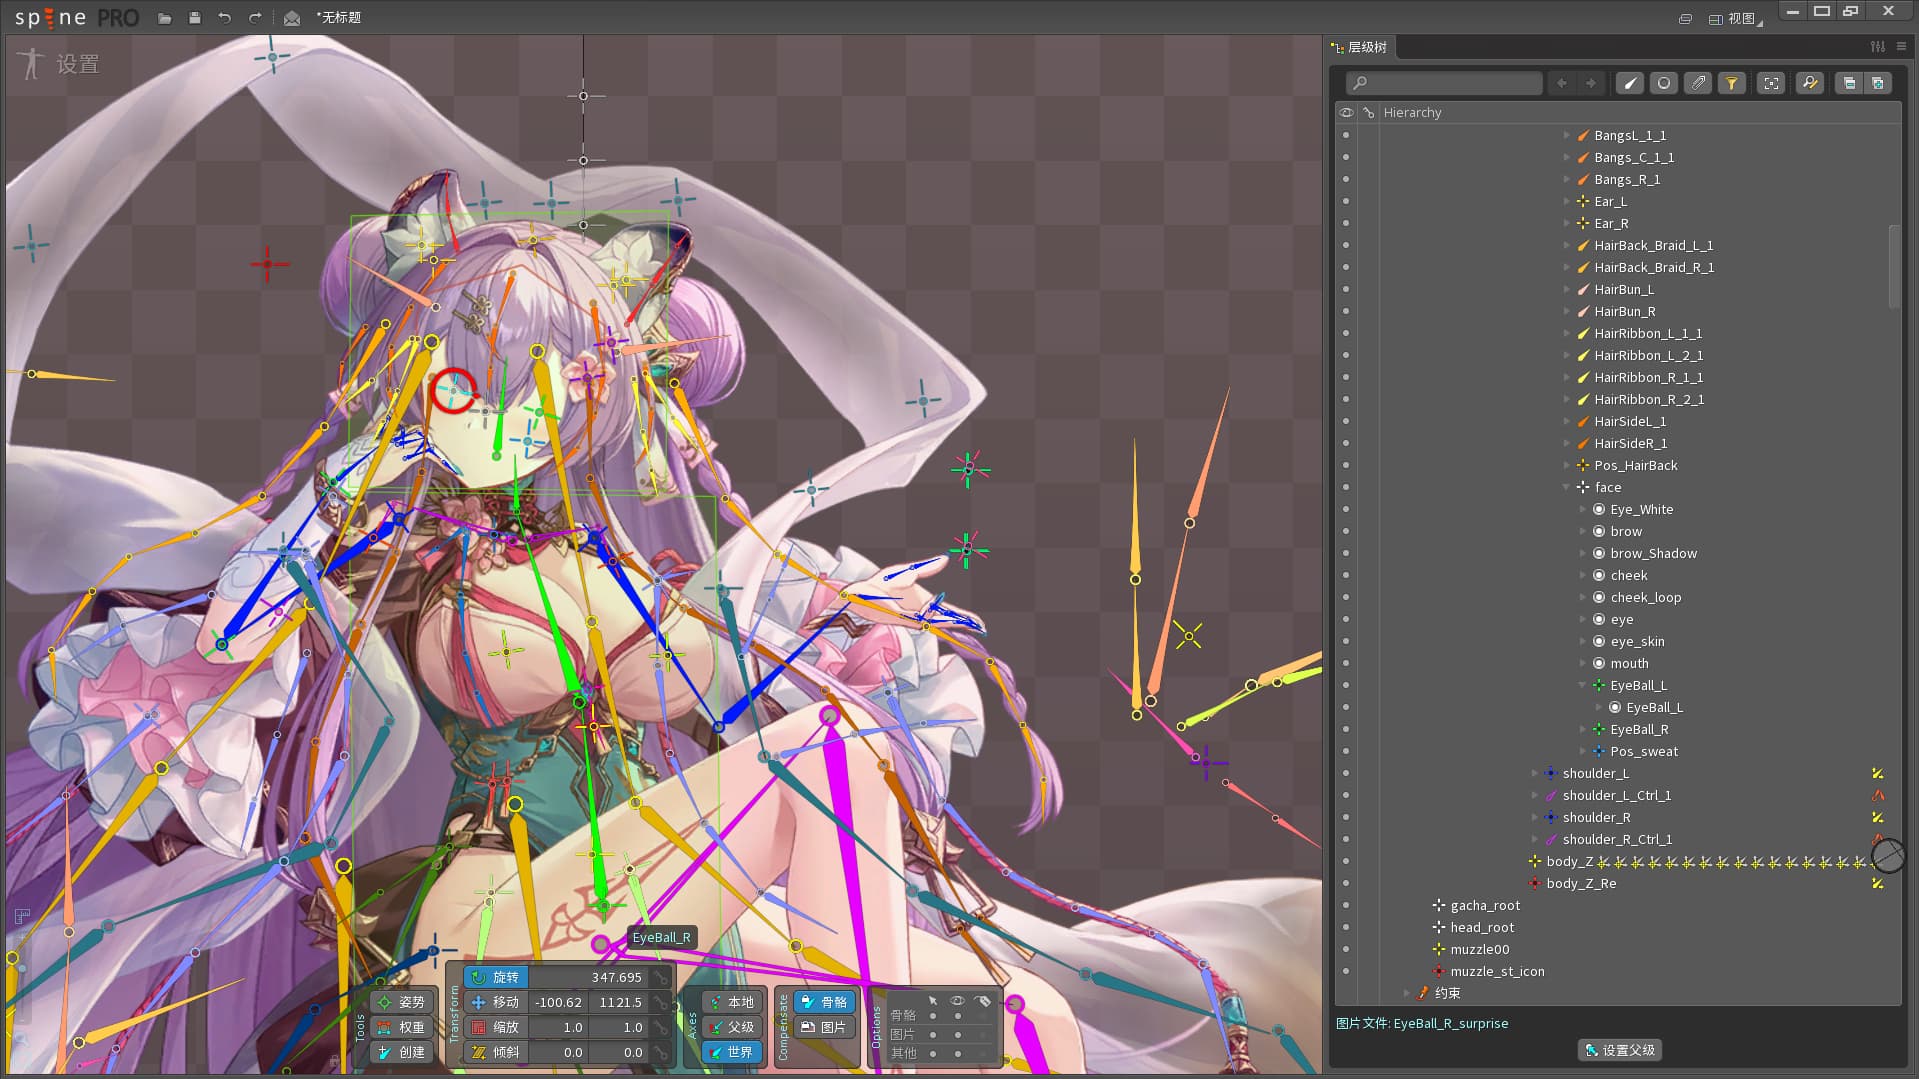Select the brow_Shadow slot in the tree

pyautogui.click(x=1653, y=553)
